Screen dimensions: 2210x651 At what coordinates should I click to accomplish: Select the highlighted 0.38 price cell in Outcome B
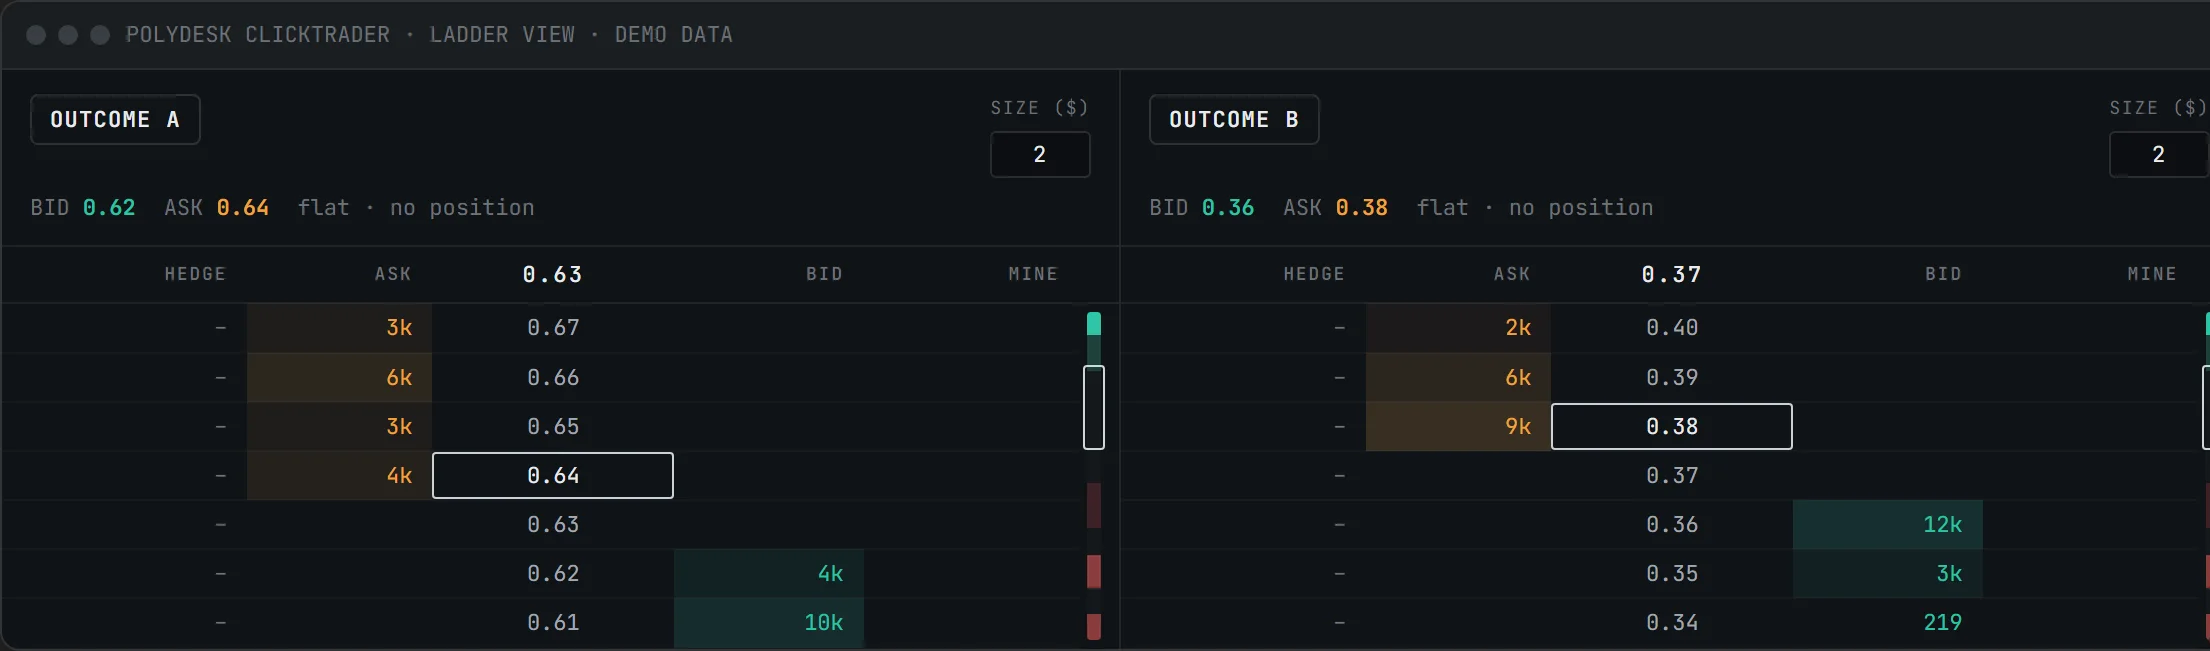(1672, 426)
